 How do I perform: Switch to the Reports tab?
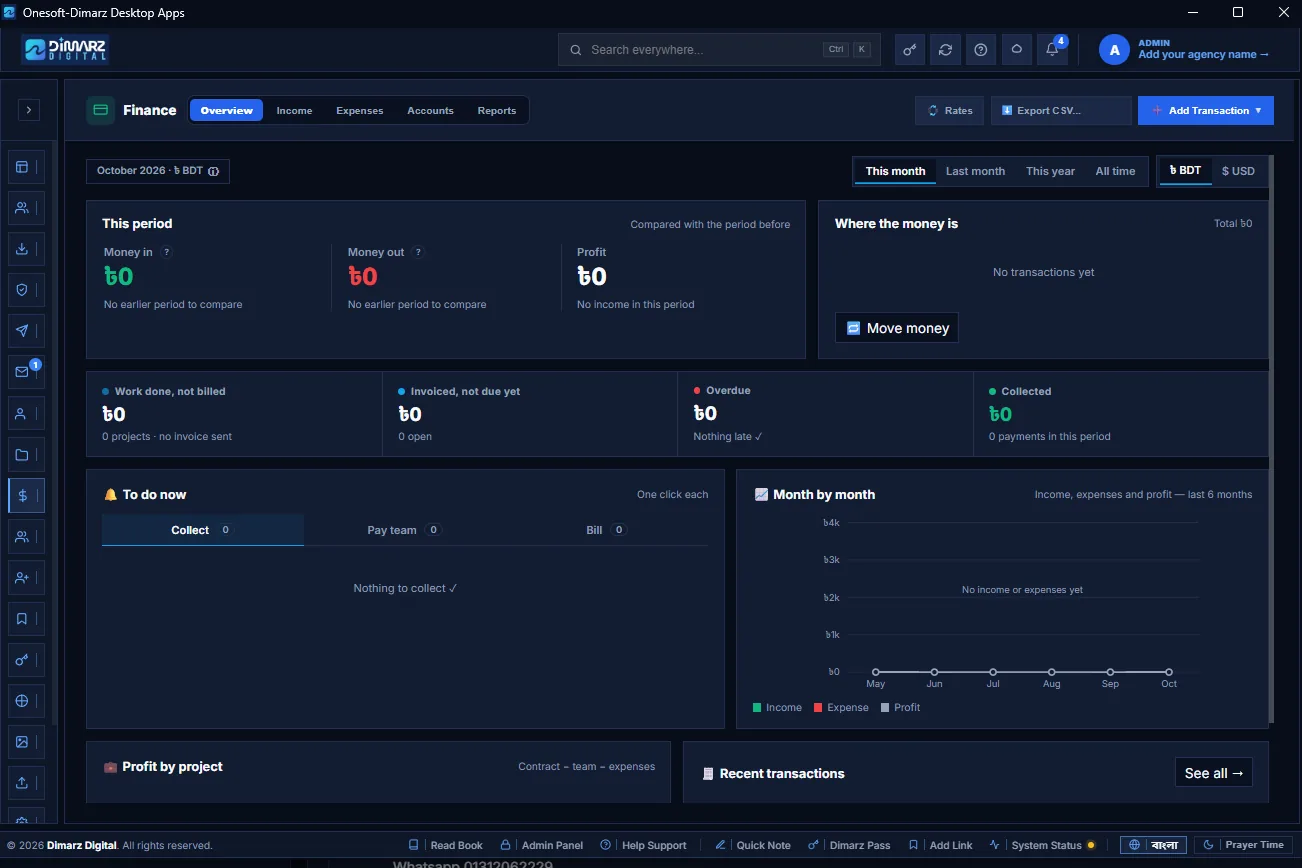[x=496, y=110]
